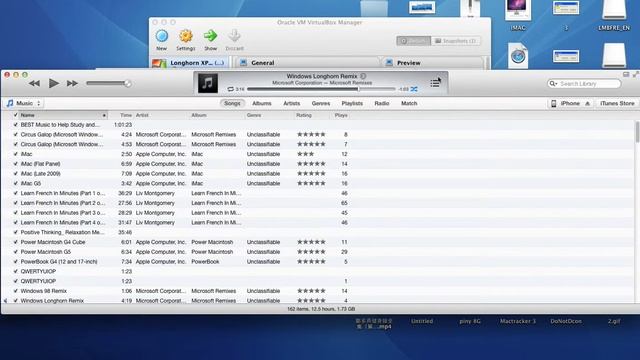The image size is (640, 360).
Task: Uncheck the Windows 98 Remix song
Action: click(16, 291)
